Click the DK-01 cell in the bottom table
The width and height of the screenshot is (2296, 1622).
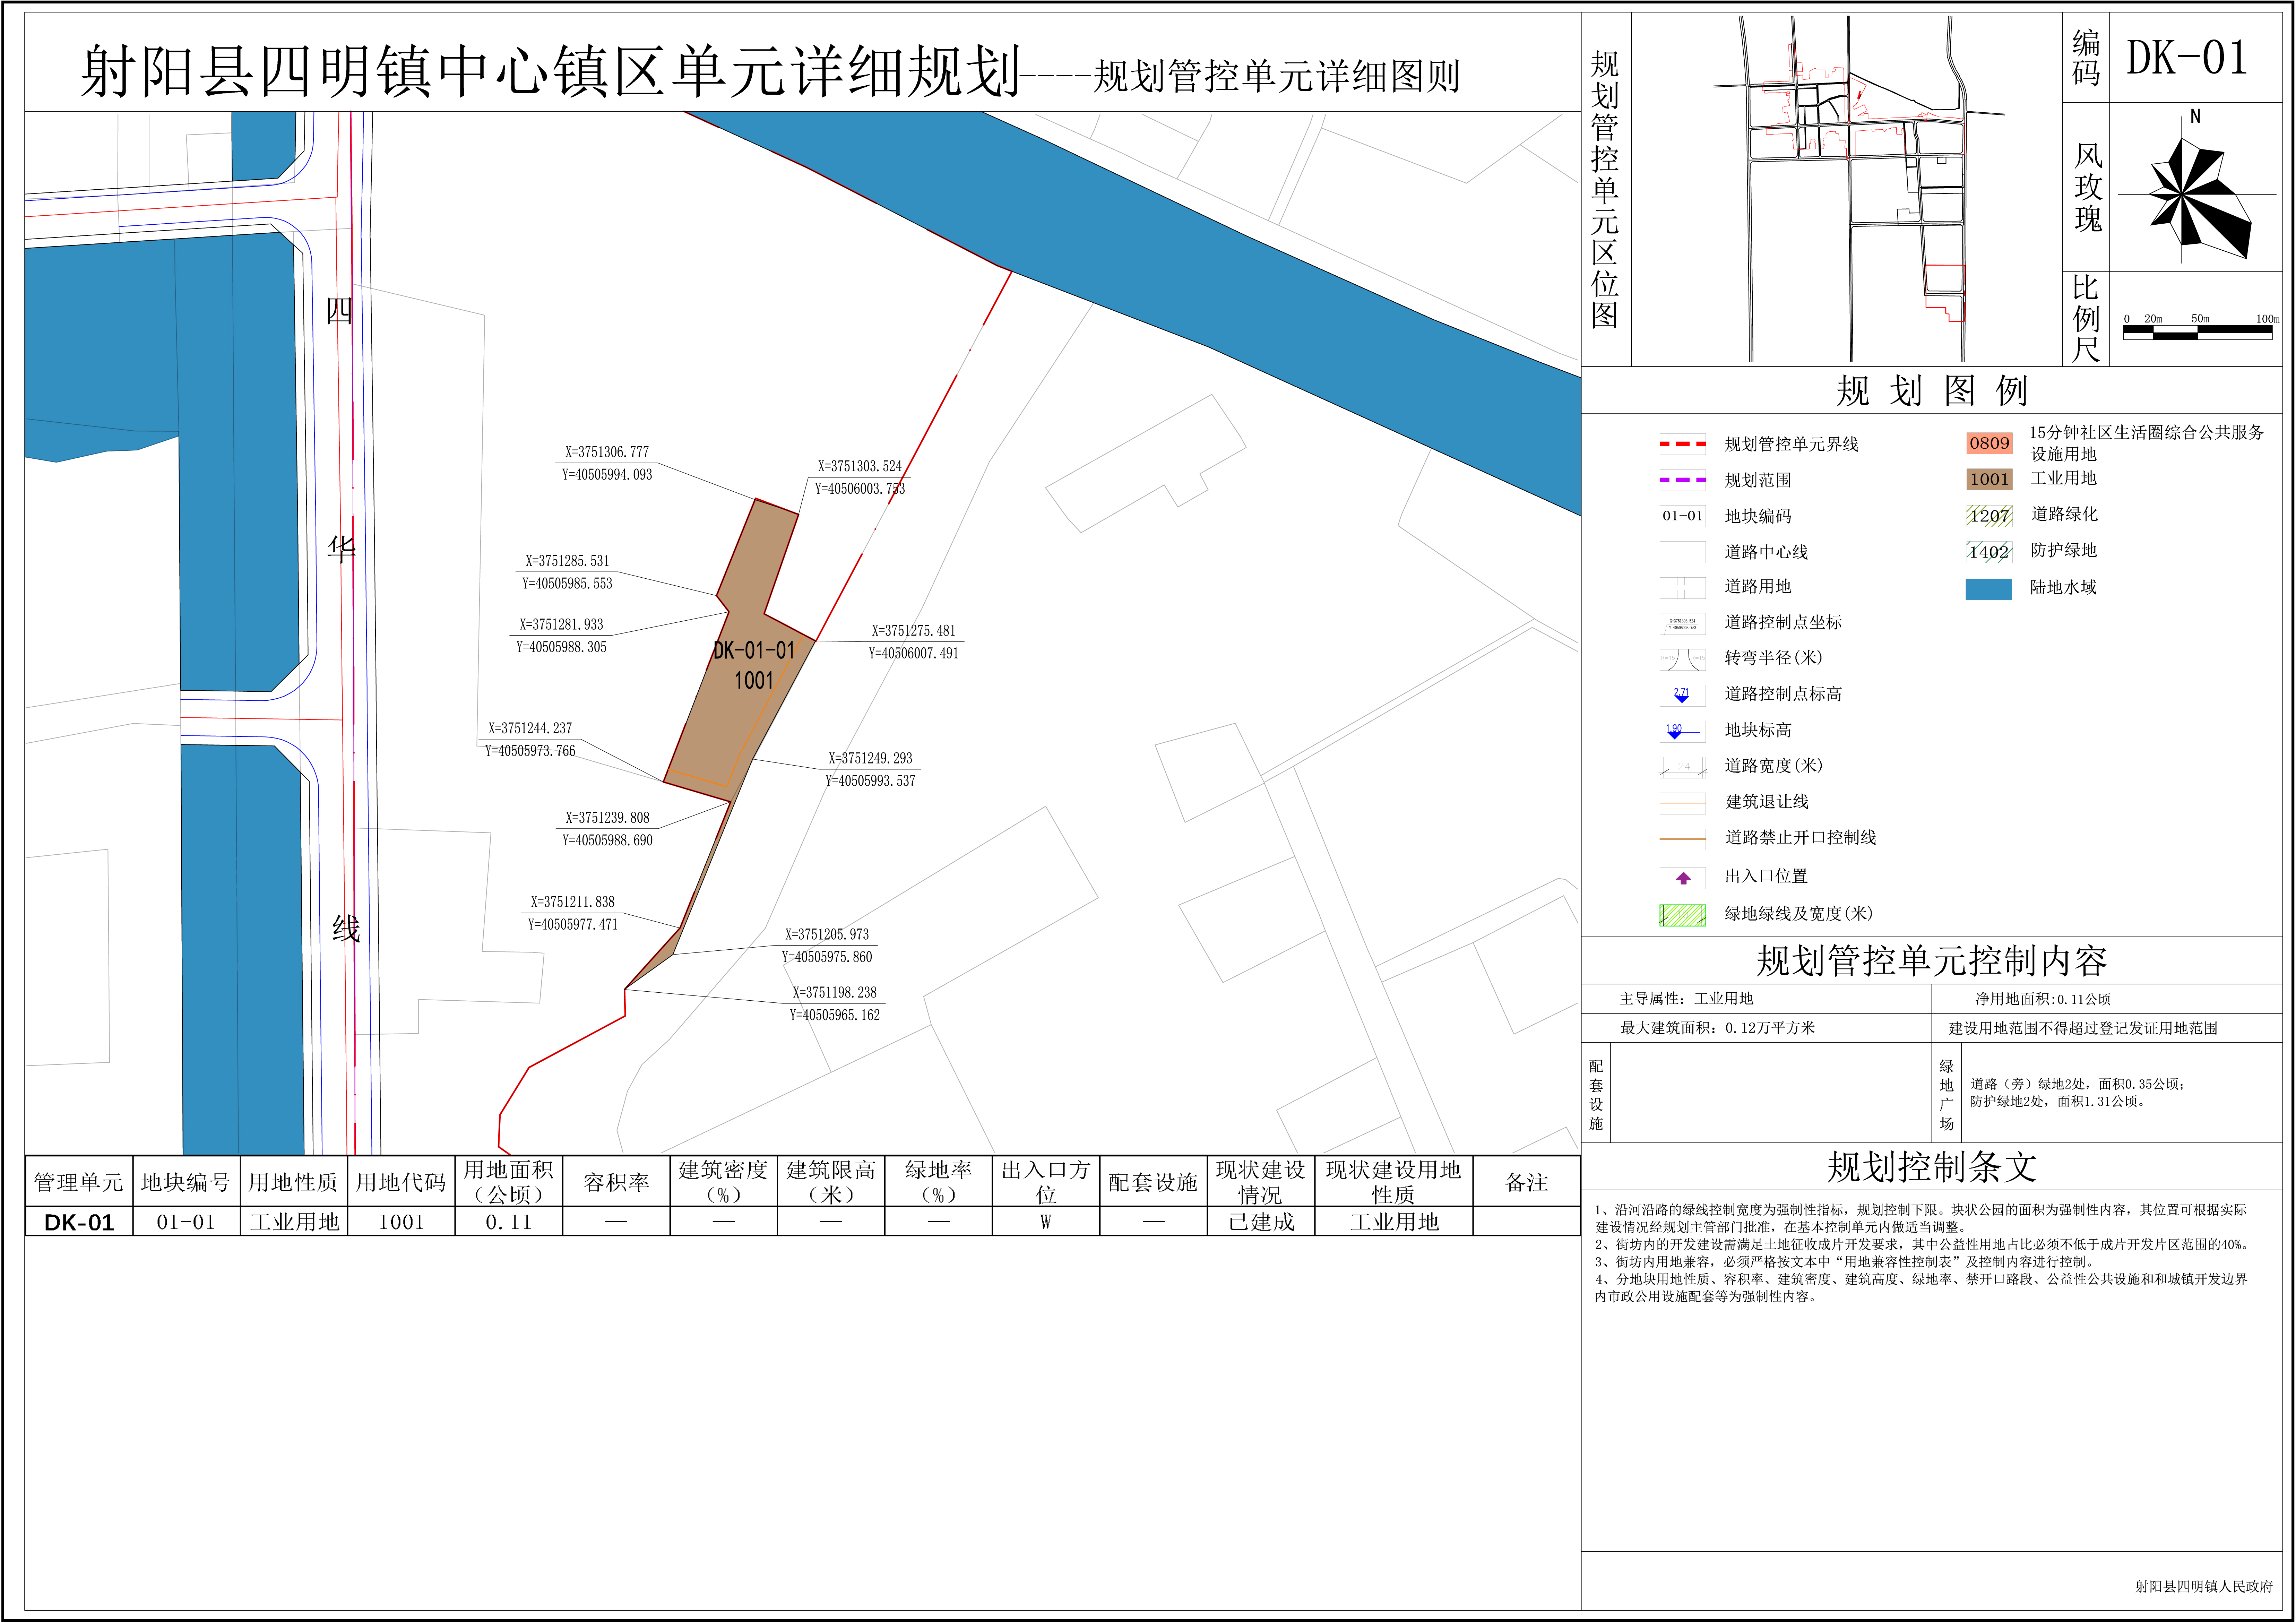79,1222
